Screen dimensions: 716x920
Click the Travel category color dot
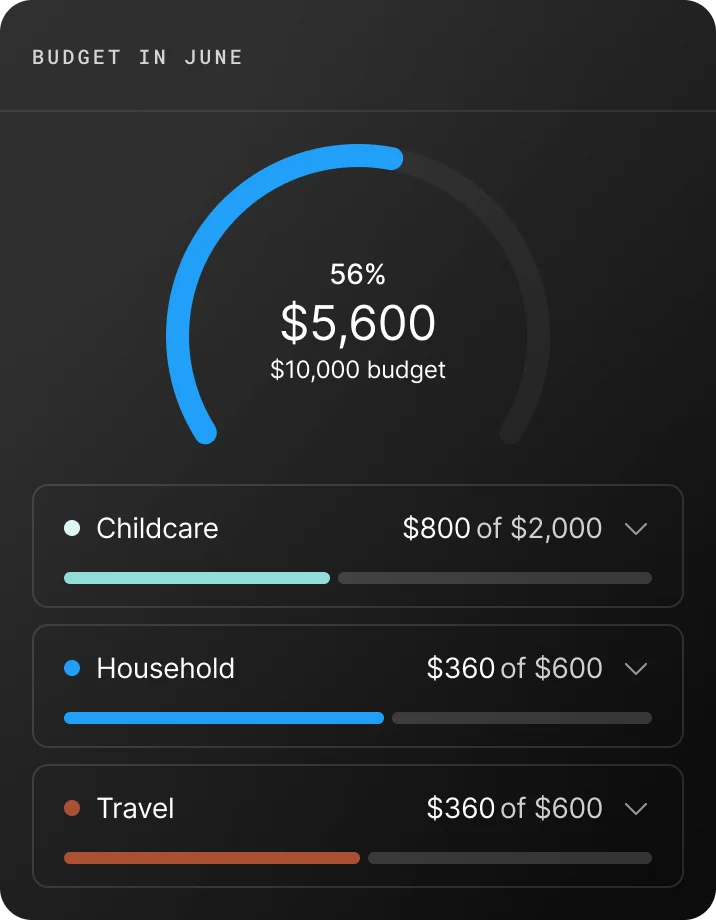[x=71, y=808]
